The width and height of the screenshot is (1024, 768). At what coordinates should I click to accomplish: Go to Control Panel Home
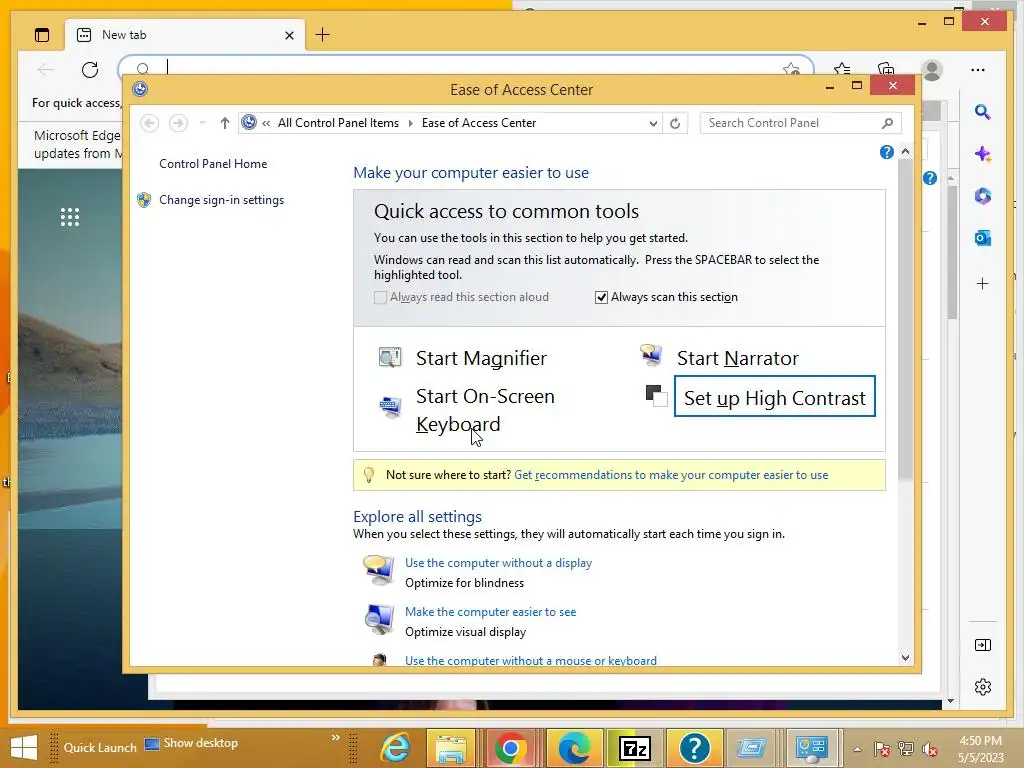point(213,164)
